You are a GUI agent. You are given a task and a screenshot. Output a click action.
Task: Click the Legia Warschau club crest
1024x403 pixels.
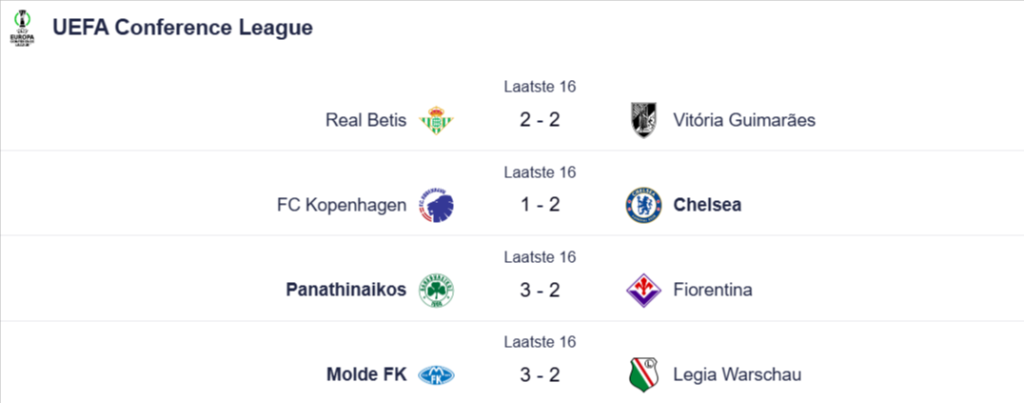coord(644,375)
